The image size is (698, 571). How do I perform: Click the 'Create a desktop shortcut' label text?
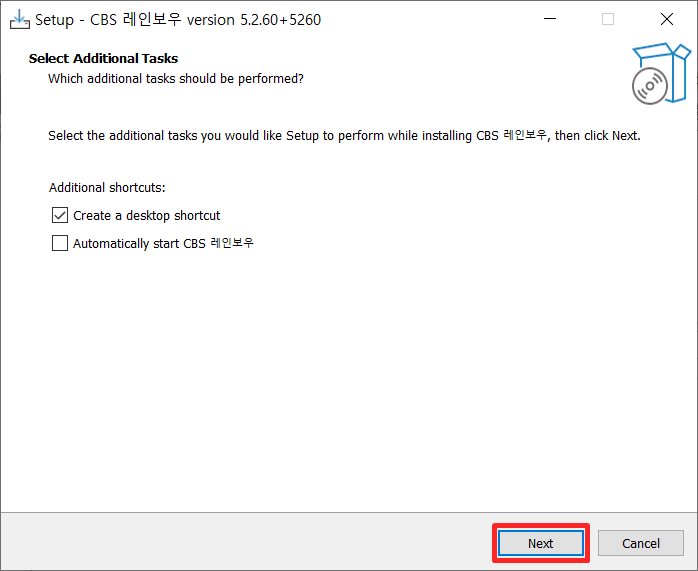tap(146, 216)
